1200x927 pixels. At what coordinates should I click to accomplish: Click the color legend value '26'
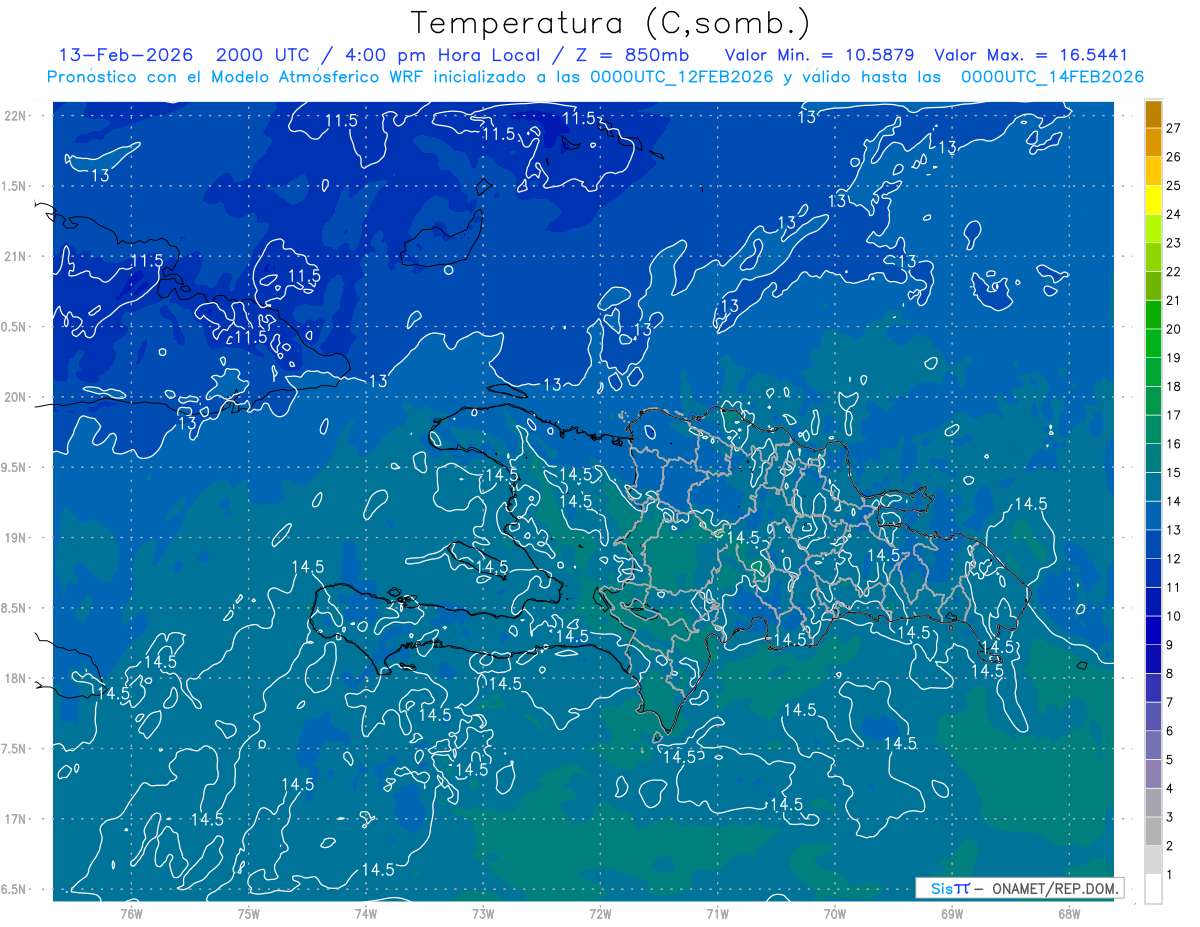click(x=1175, y=156)
